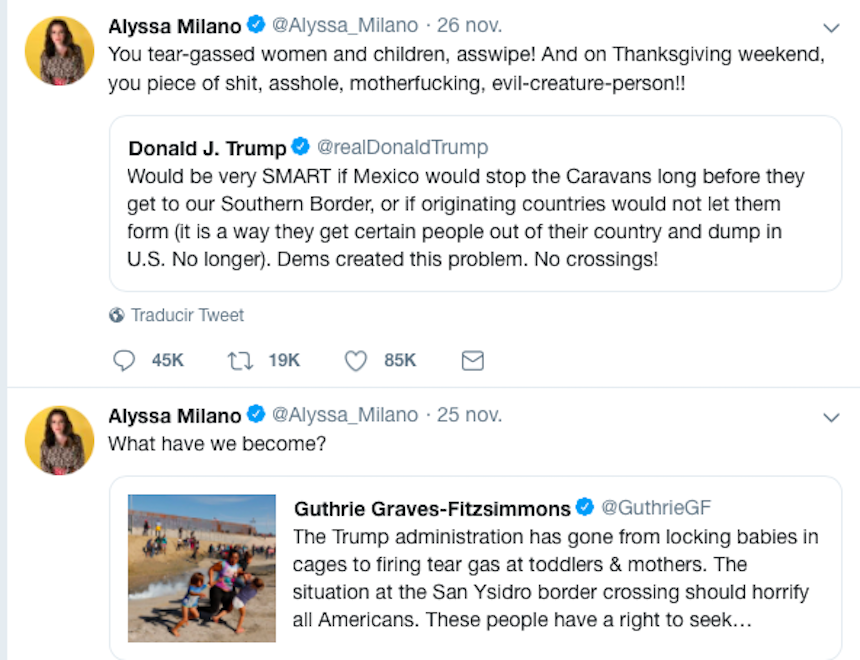Click reply icon on tear-gassed tweet
Image resolution: width=860 pixels, height=660 pixels.
click(x=124, y=360)
